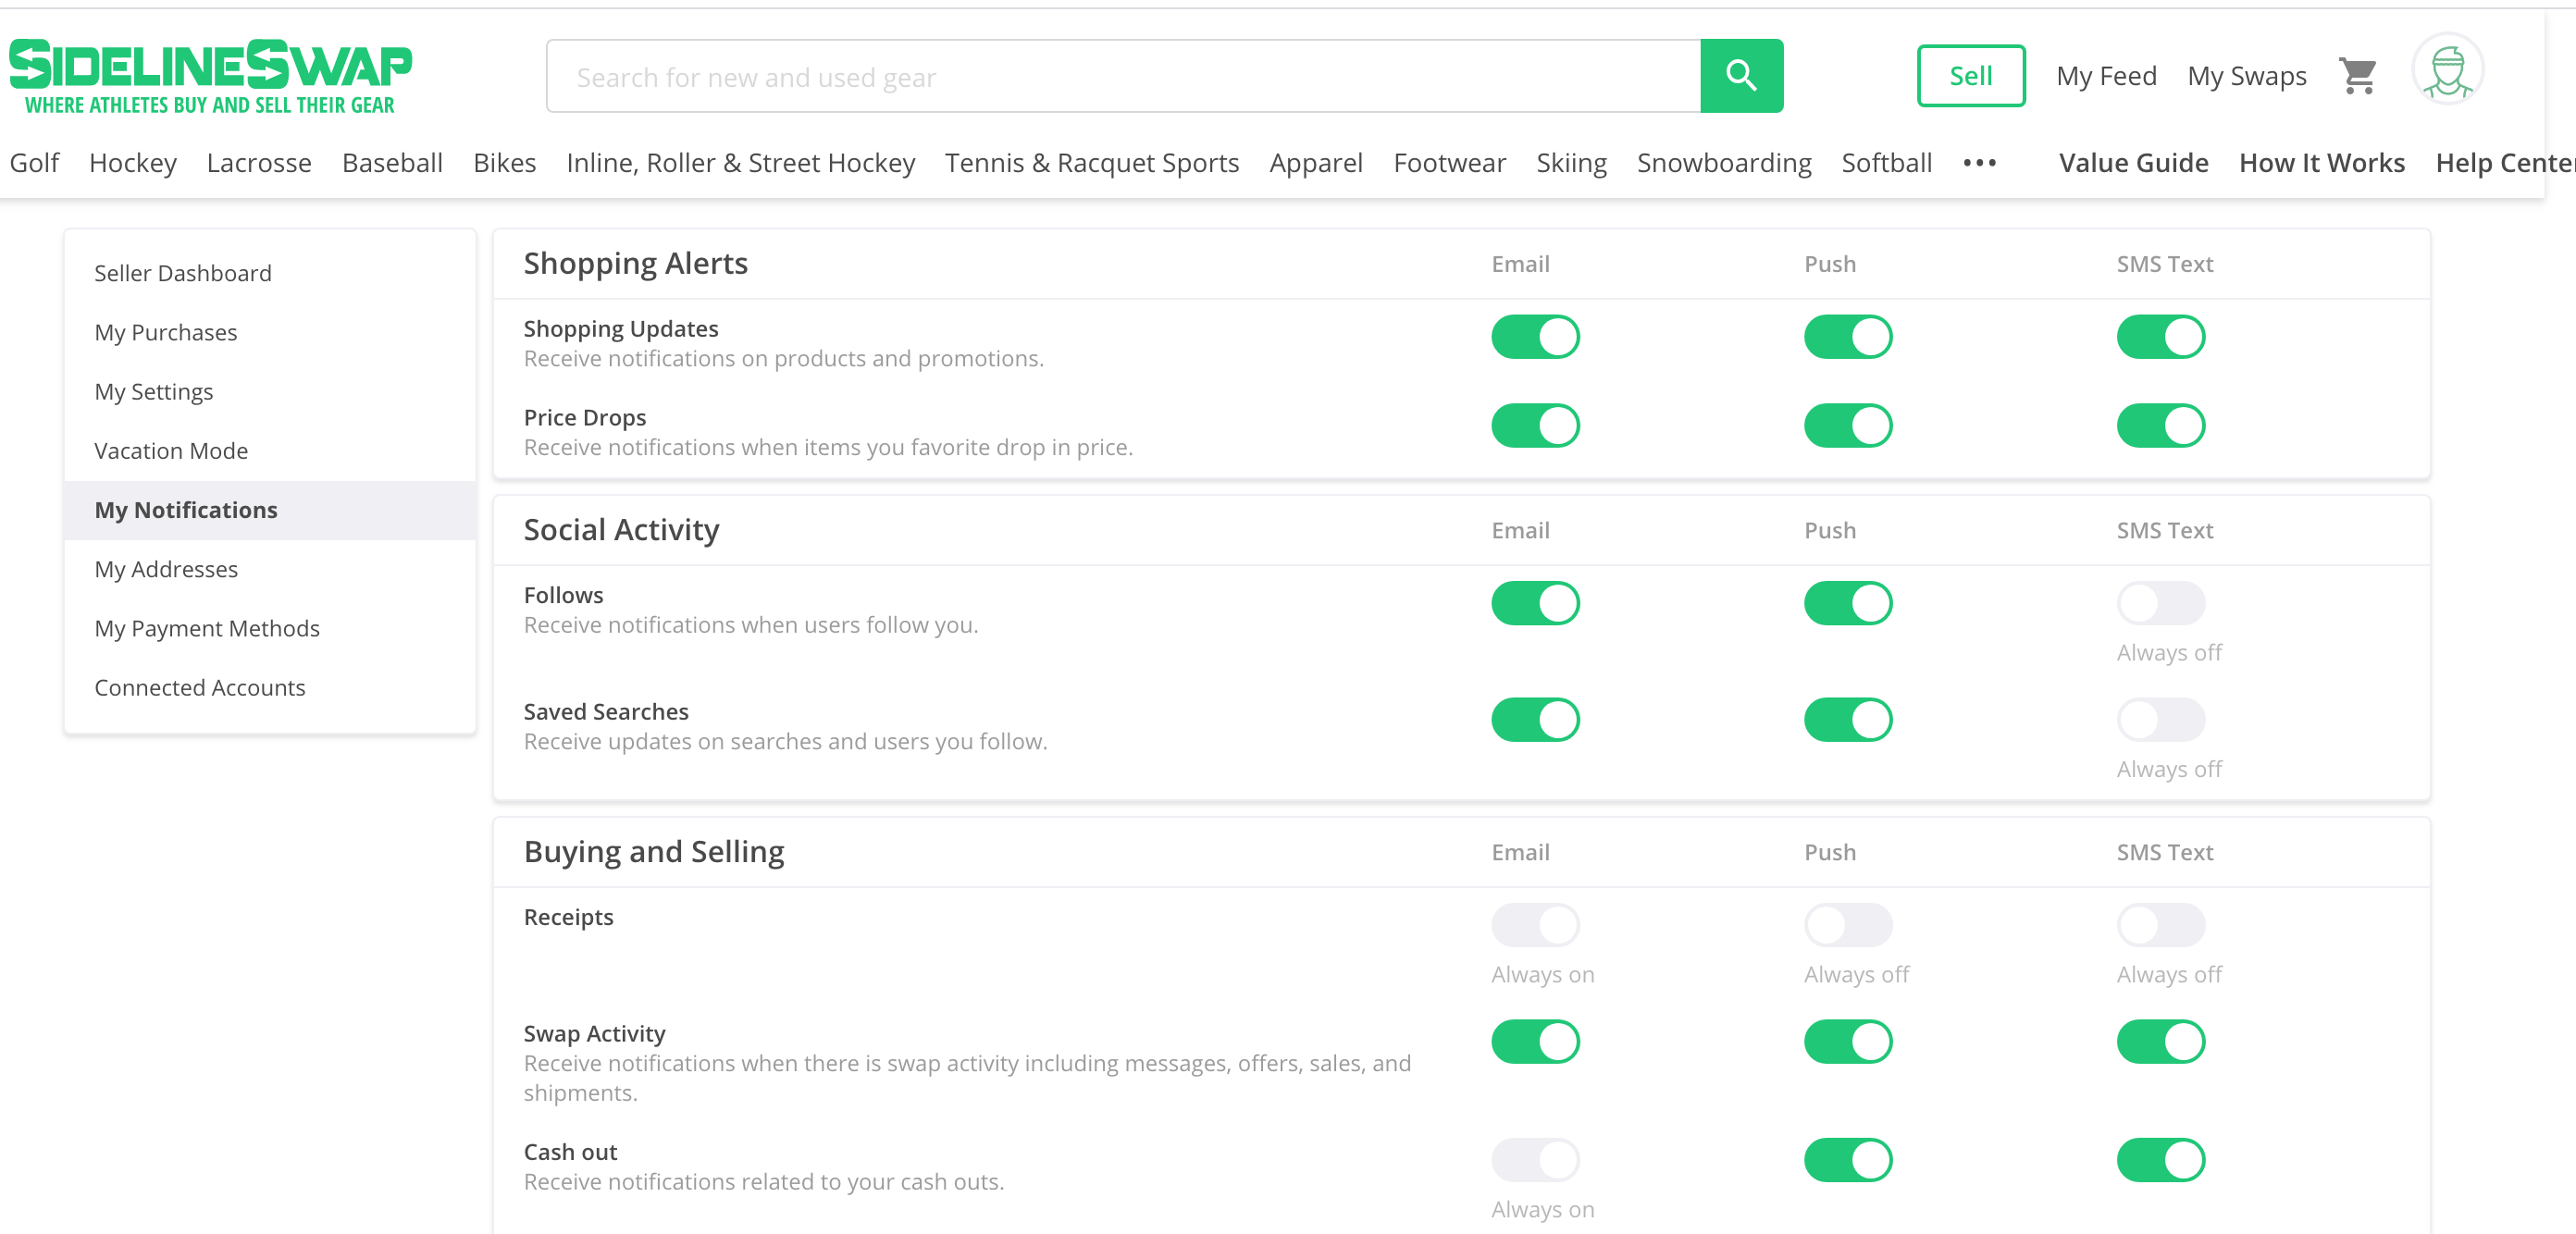This screenshot has height=1234, width=2576.
Task: Toggle Shopping Updates SMS text notifications
Action: [x=2160, y=337]
